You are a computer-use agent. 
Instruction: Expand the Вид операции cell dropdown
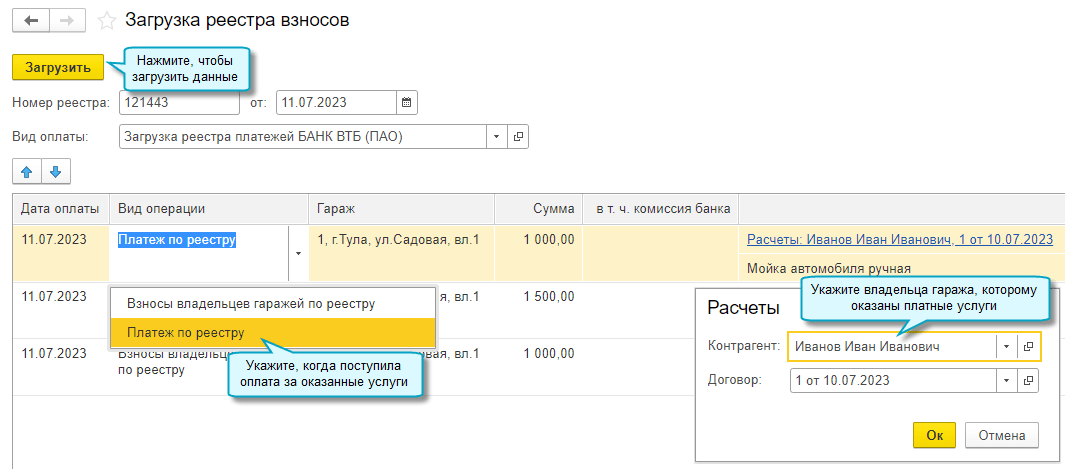pos(297,253)
